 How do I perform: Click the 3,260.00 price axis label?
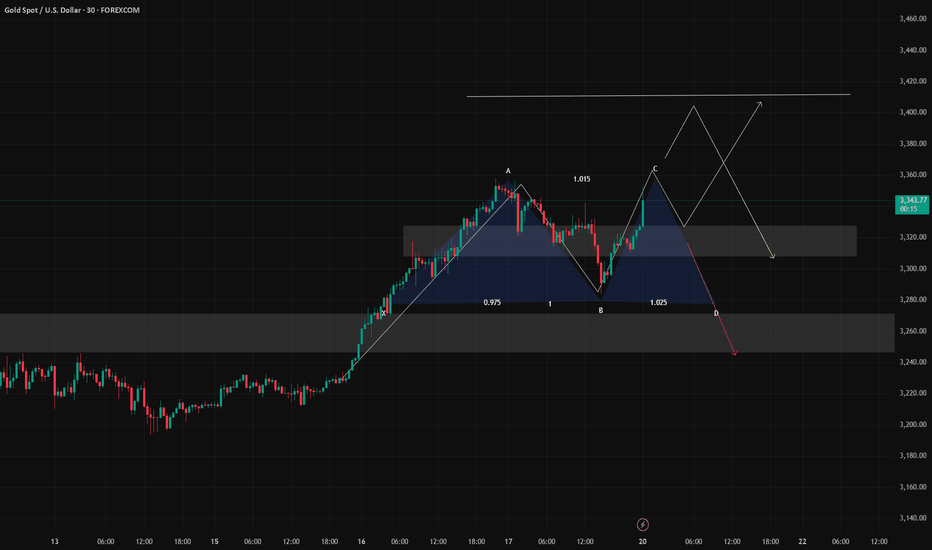(912, 331)
